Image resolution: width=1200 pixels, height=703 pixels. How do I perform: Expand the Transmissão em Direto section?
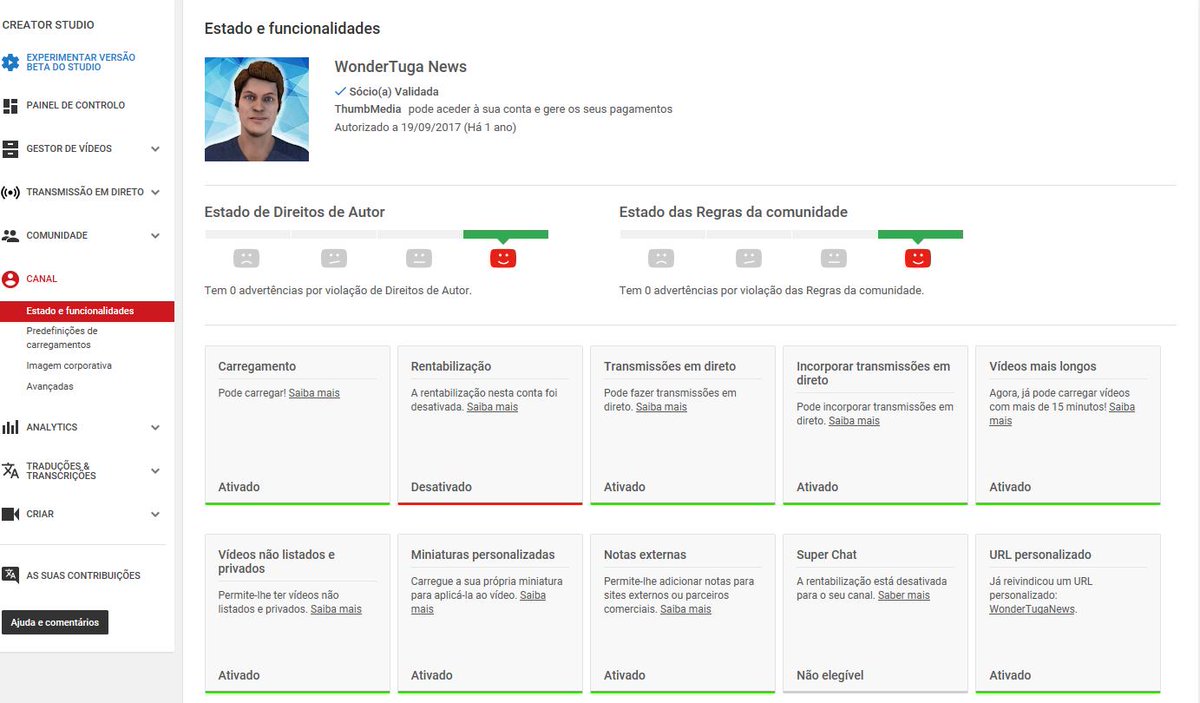coord(155,192)
